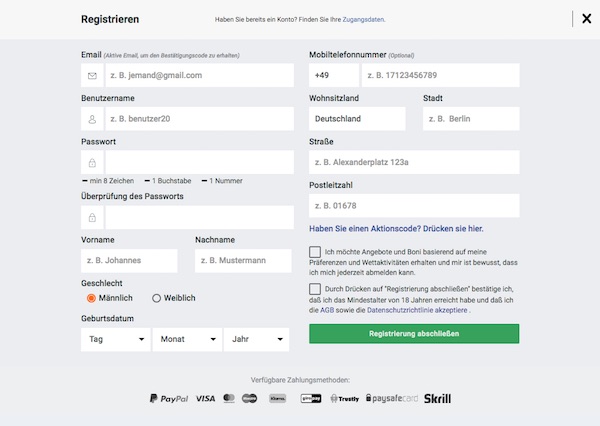The width and height of the screenshot is (600, 426).
Task: Click the Registrierung abschließen button
Action: click(x=414, y=334)
